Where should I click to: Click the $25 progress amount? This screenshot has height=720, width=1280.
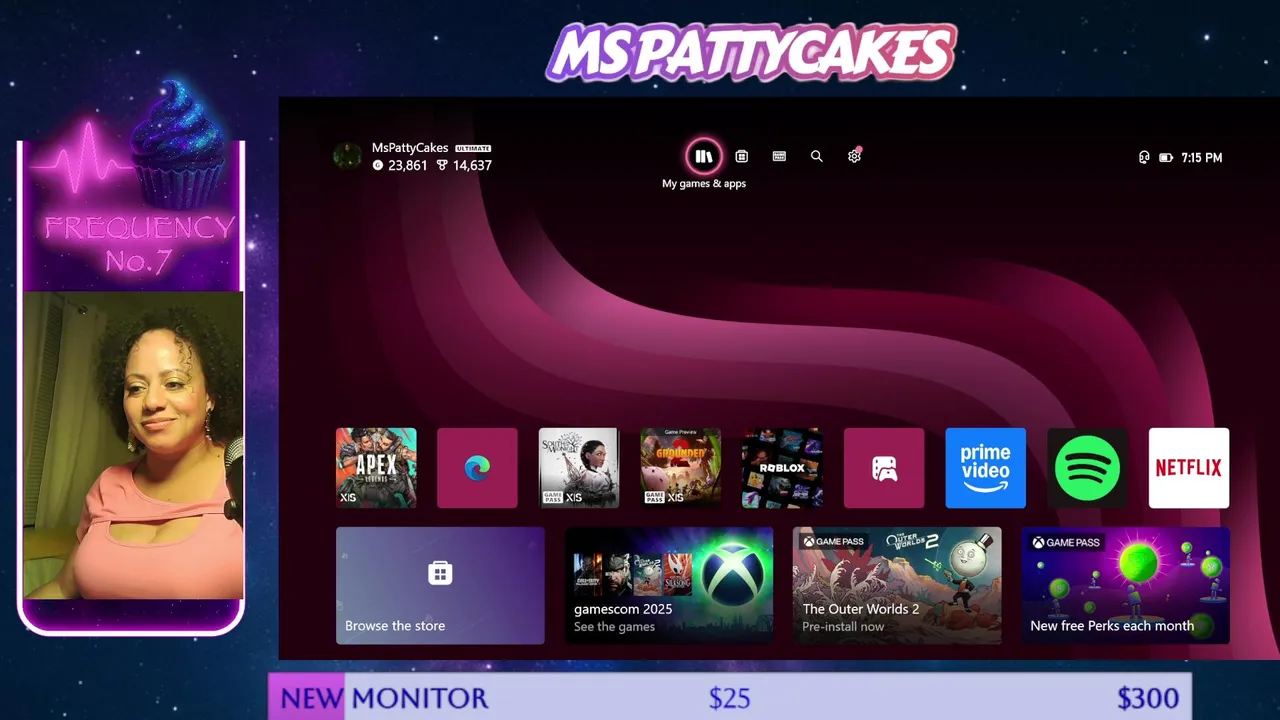tap(730, 698)
